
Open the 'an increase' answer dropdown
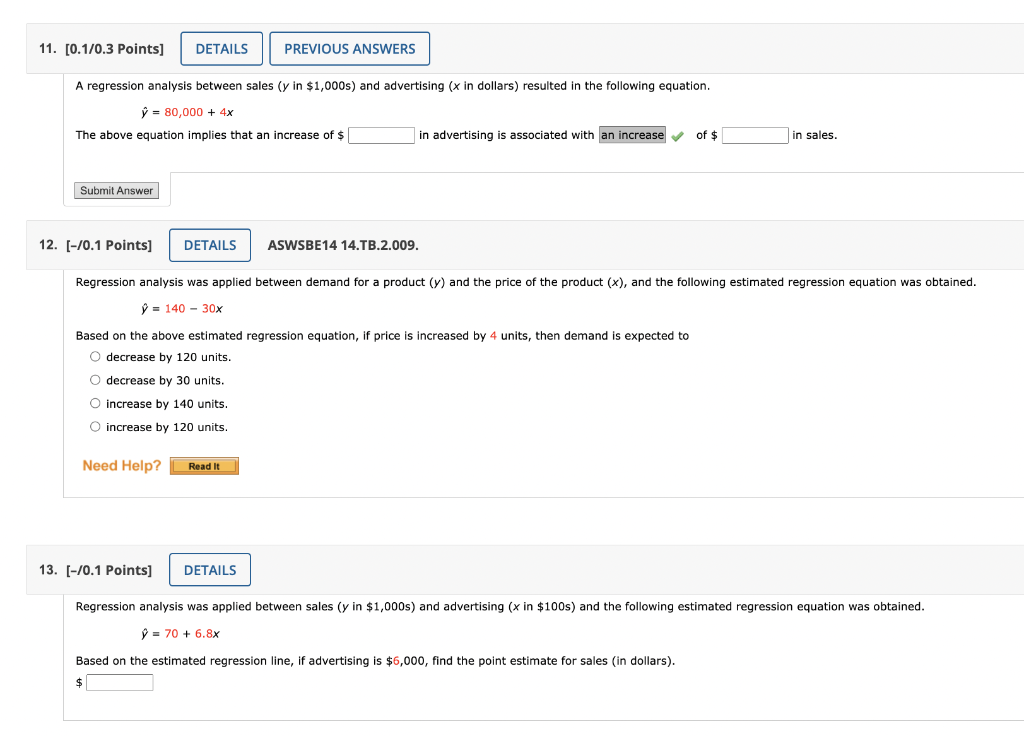click(x=632, y=135)
